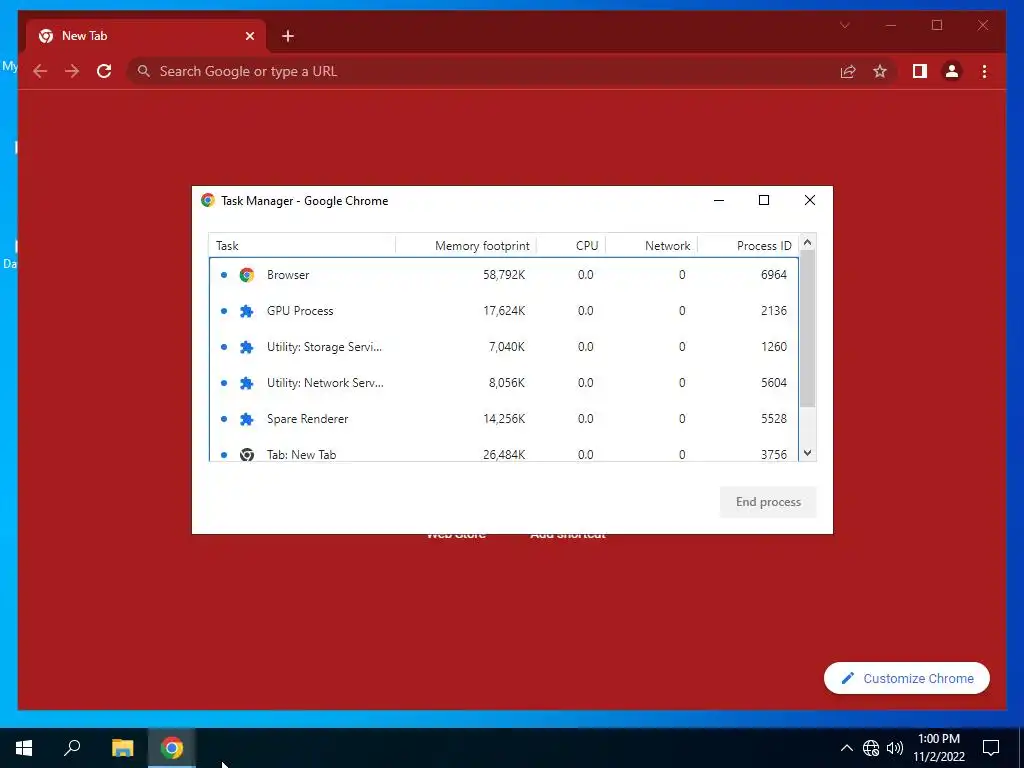Screen dimensions: 1024x768
Task: Click the Task Manager title bar Chrome icon
Action: click(x=208, y=200)
